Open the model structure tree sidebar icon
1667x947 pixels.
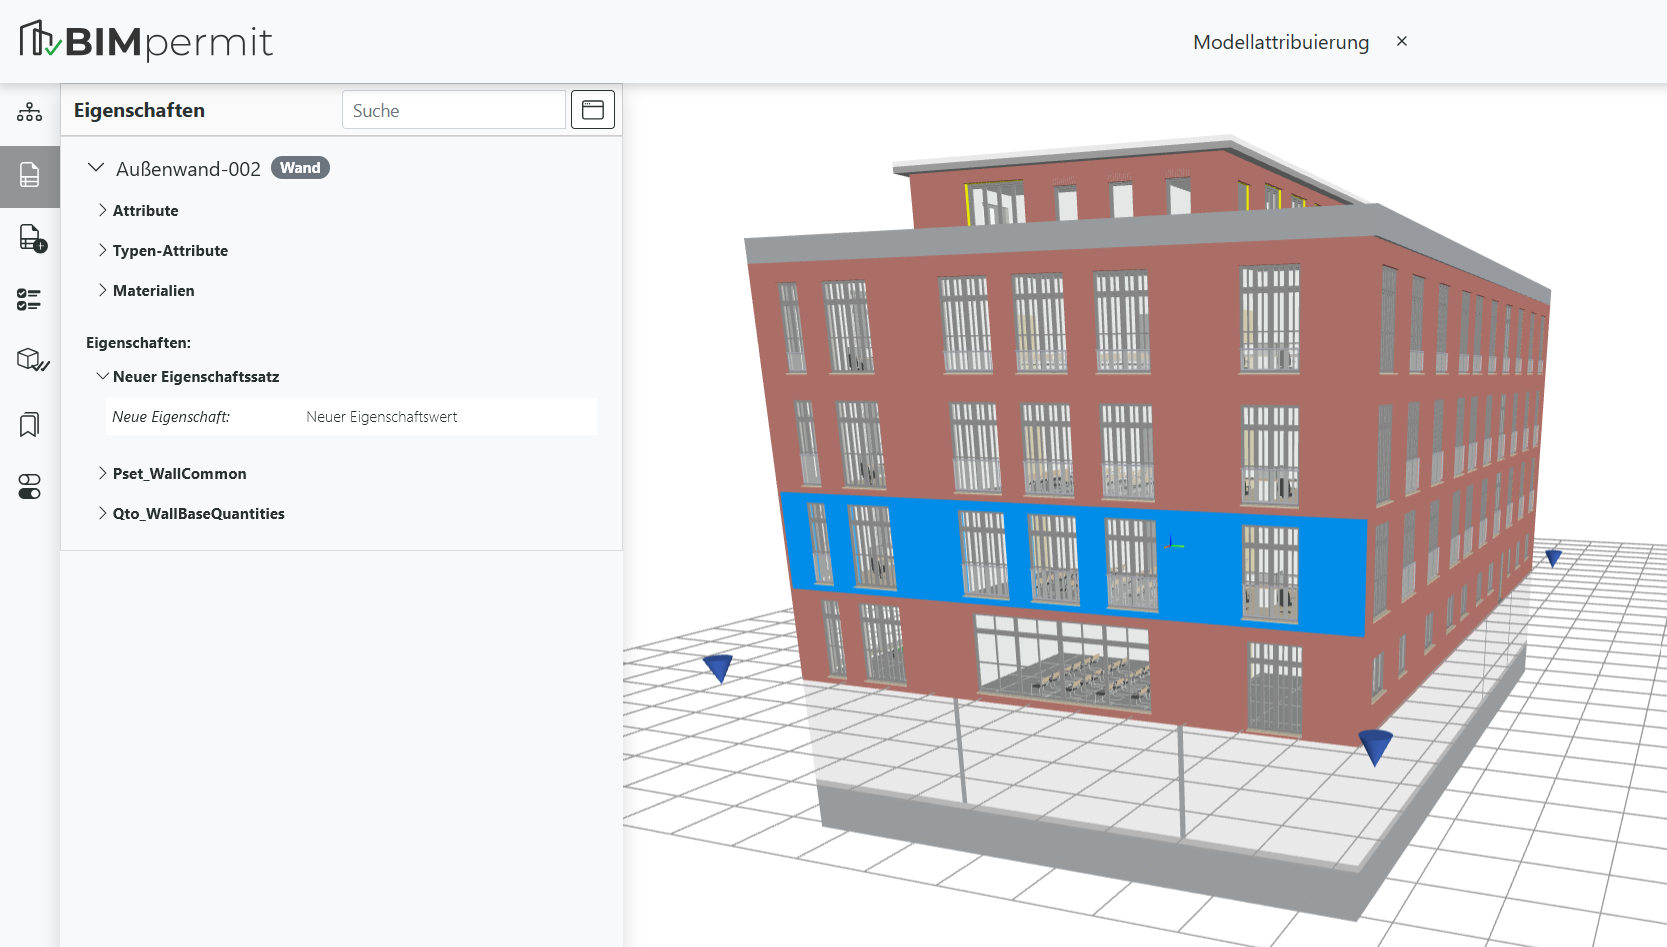[x=30, y=112]
